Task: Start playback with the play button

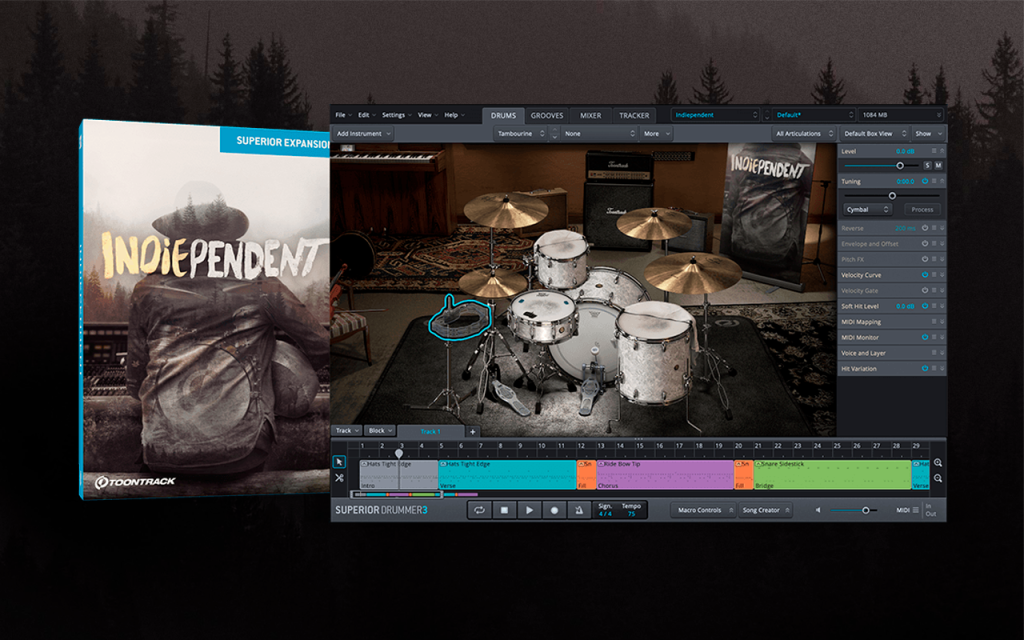Action: click(x=530, y=510)
